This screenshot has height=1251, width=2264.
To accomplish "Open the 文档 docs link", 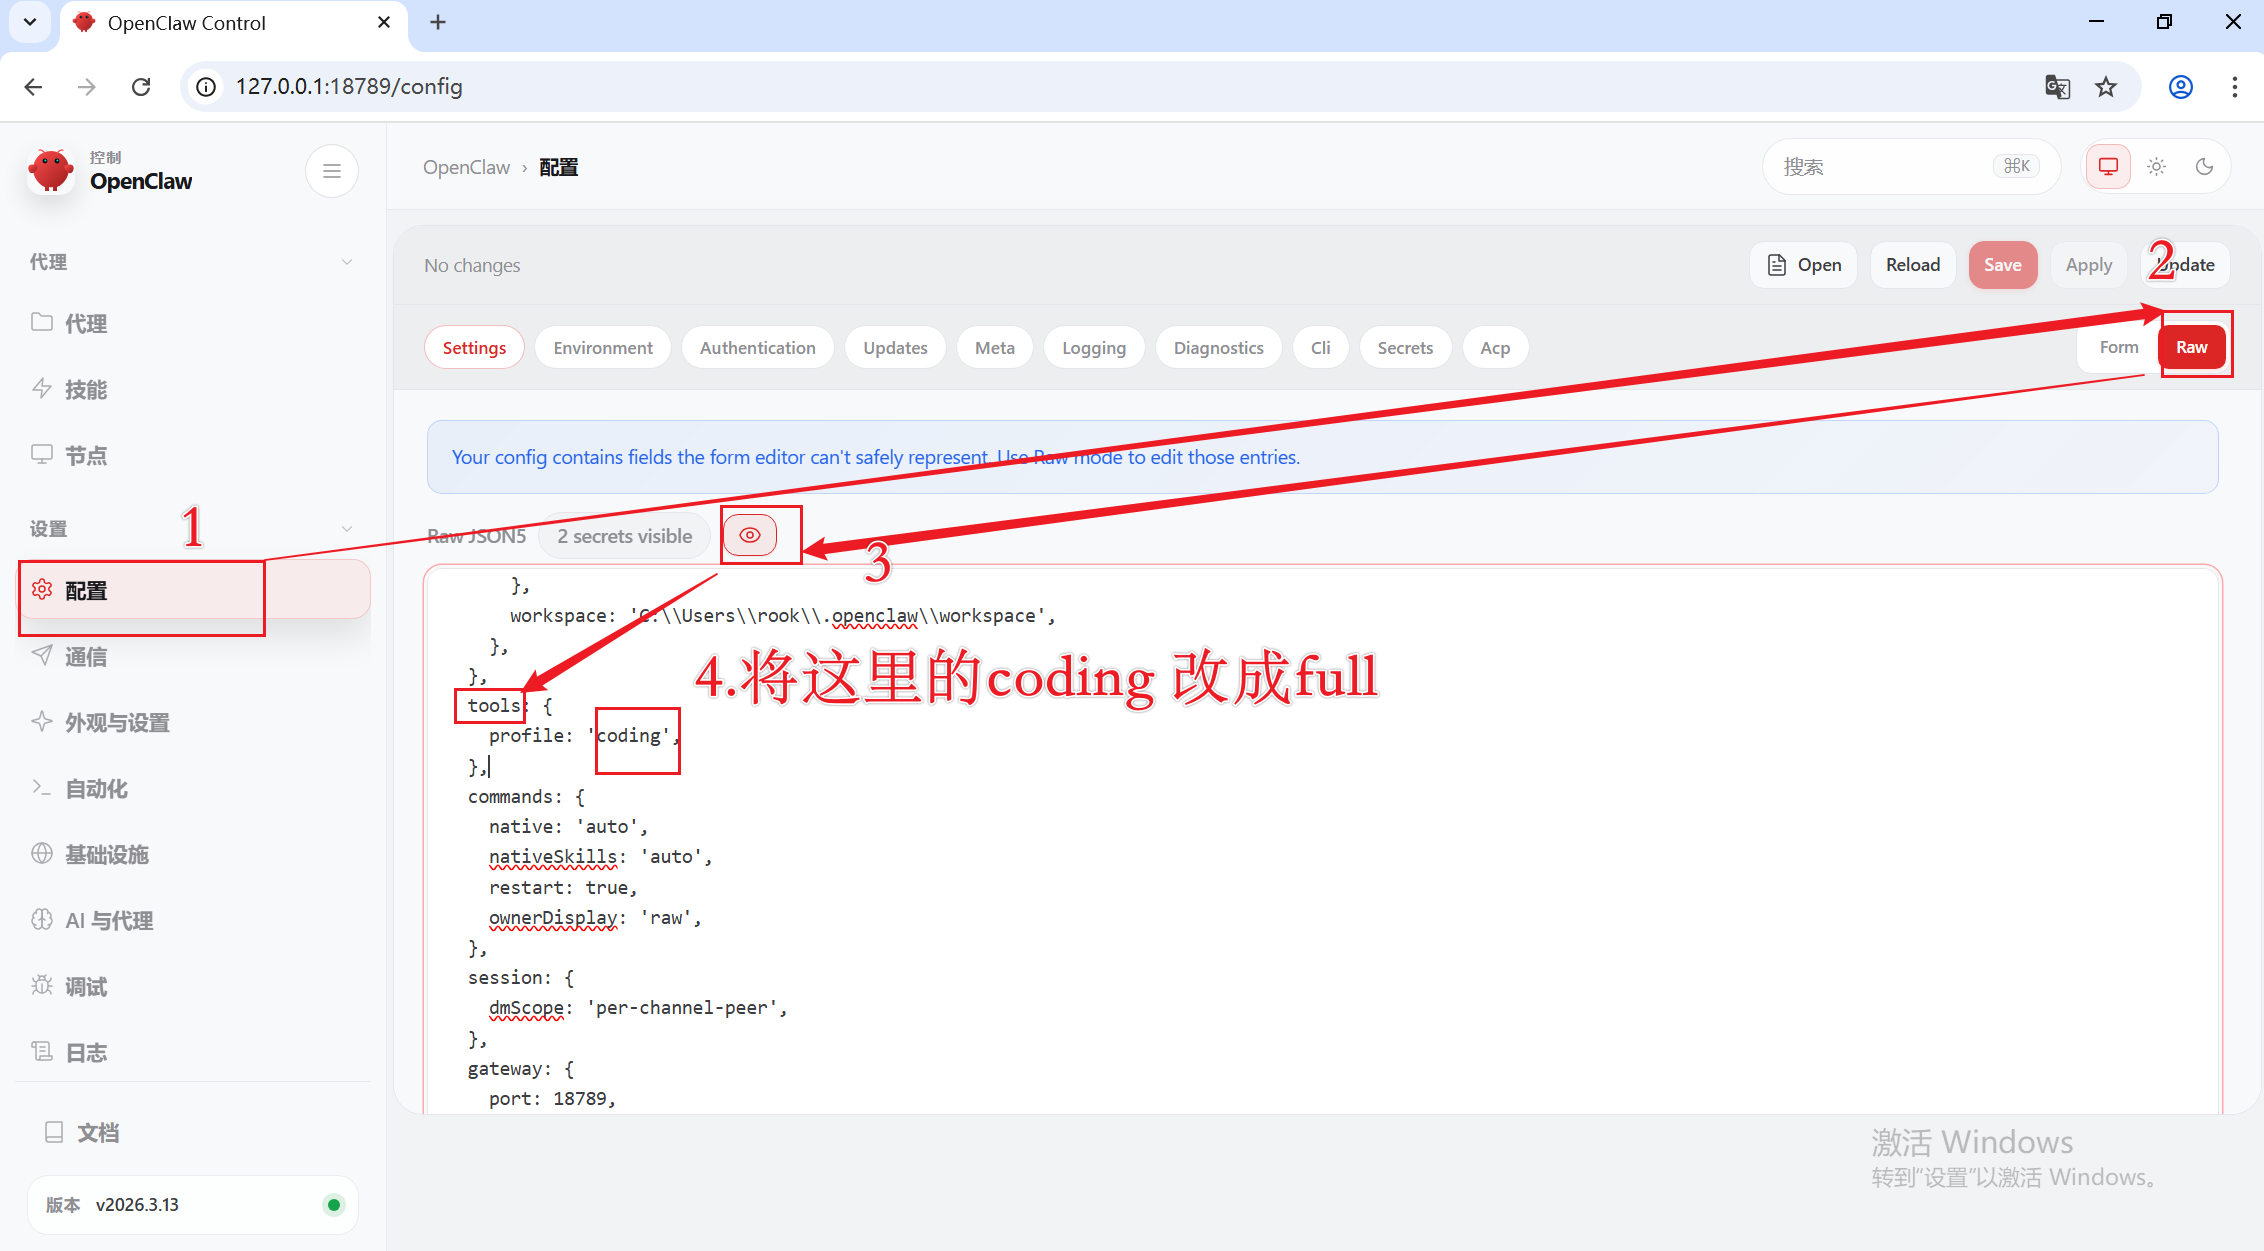I will tap(193, 1132).
